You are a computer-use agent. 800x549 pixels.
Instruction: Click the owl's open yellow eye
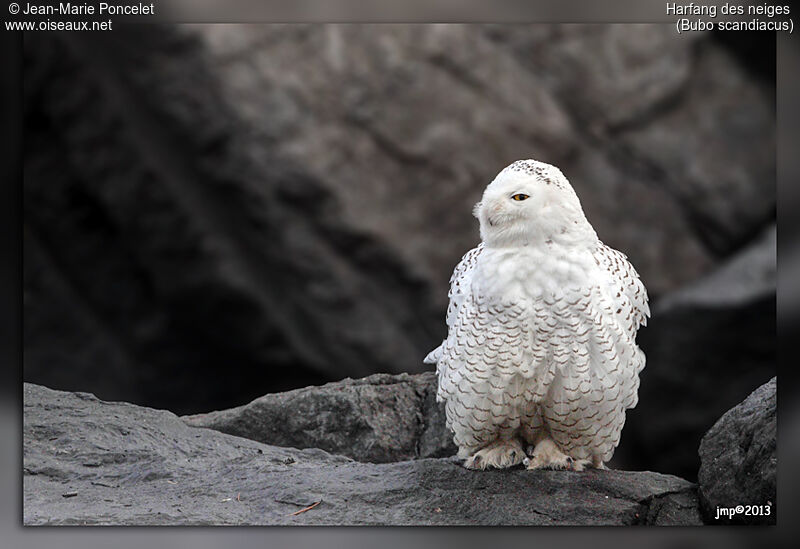(x=520, y=197)
